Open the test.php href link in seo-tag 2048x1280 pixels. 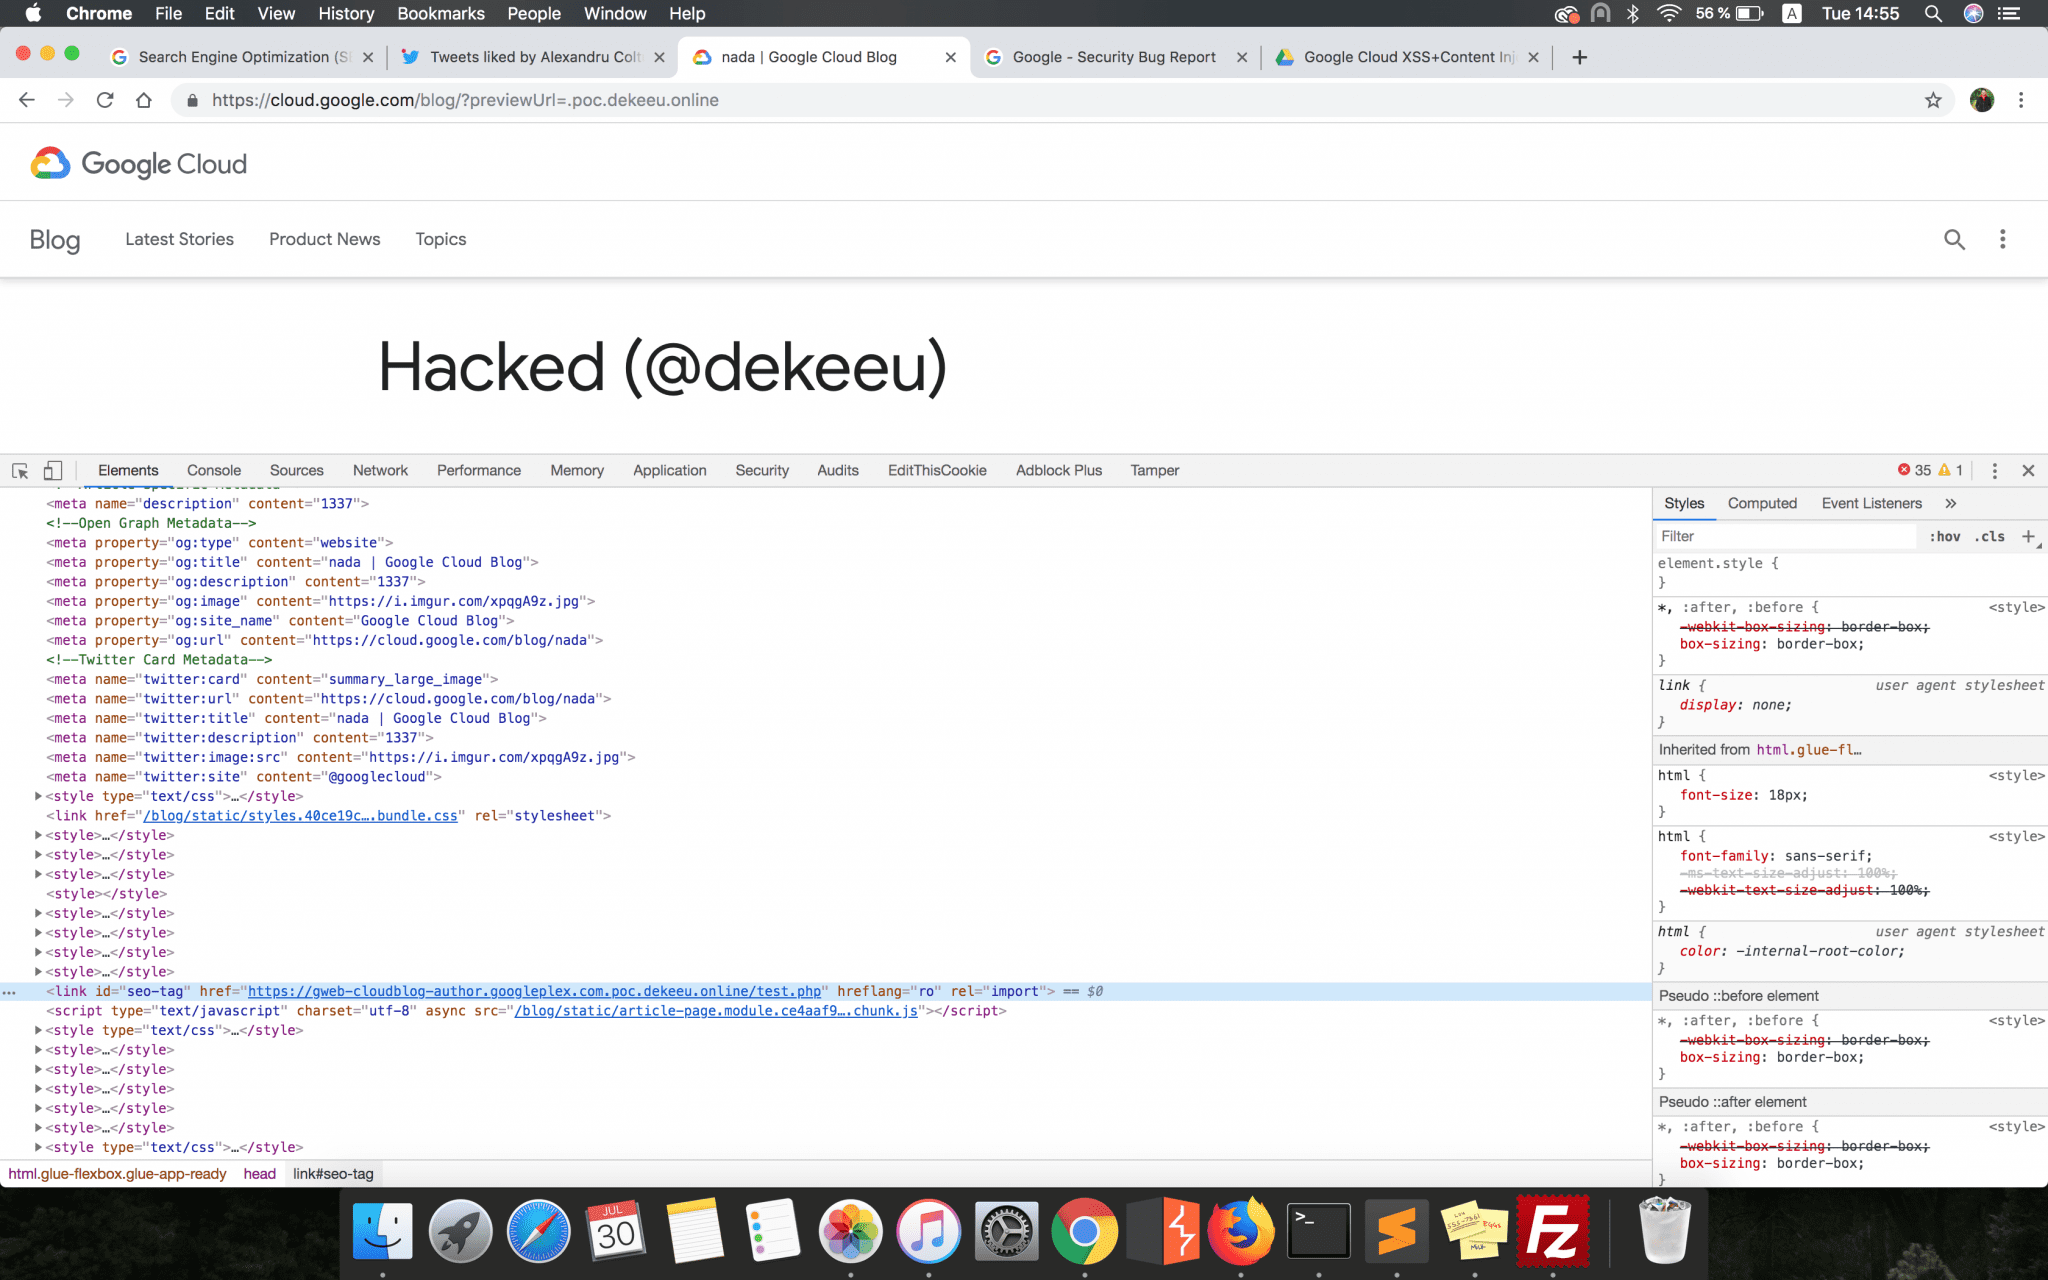point(535,991)
